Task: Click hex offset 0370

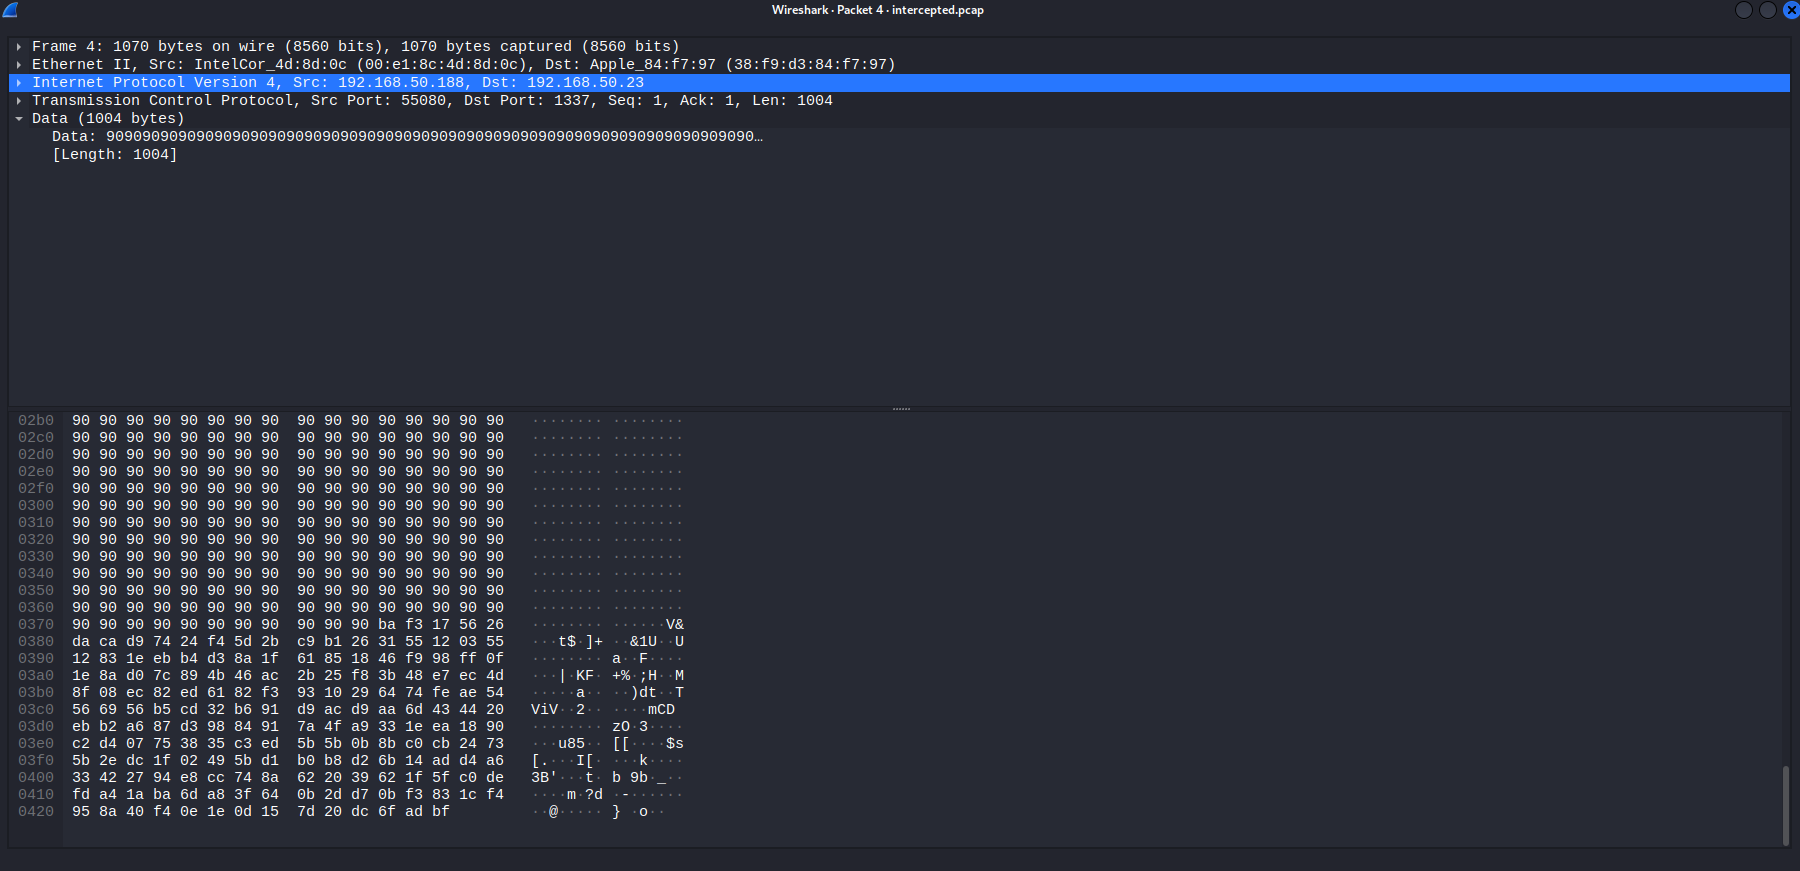Action: coord(36,625)
